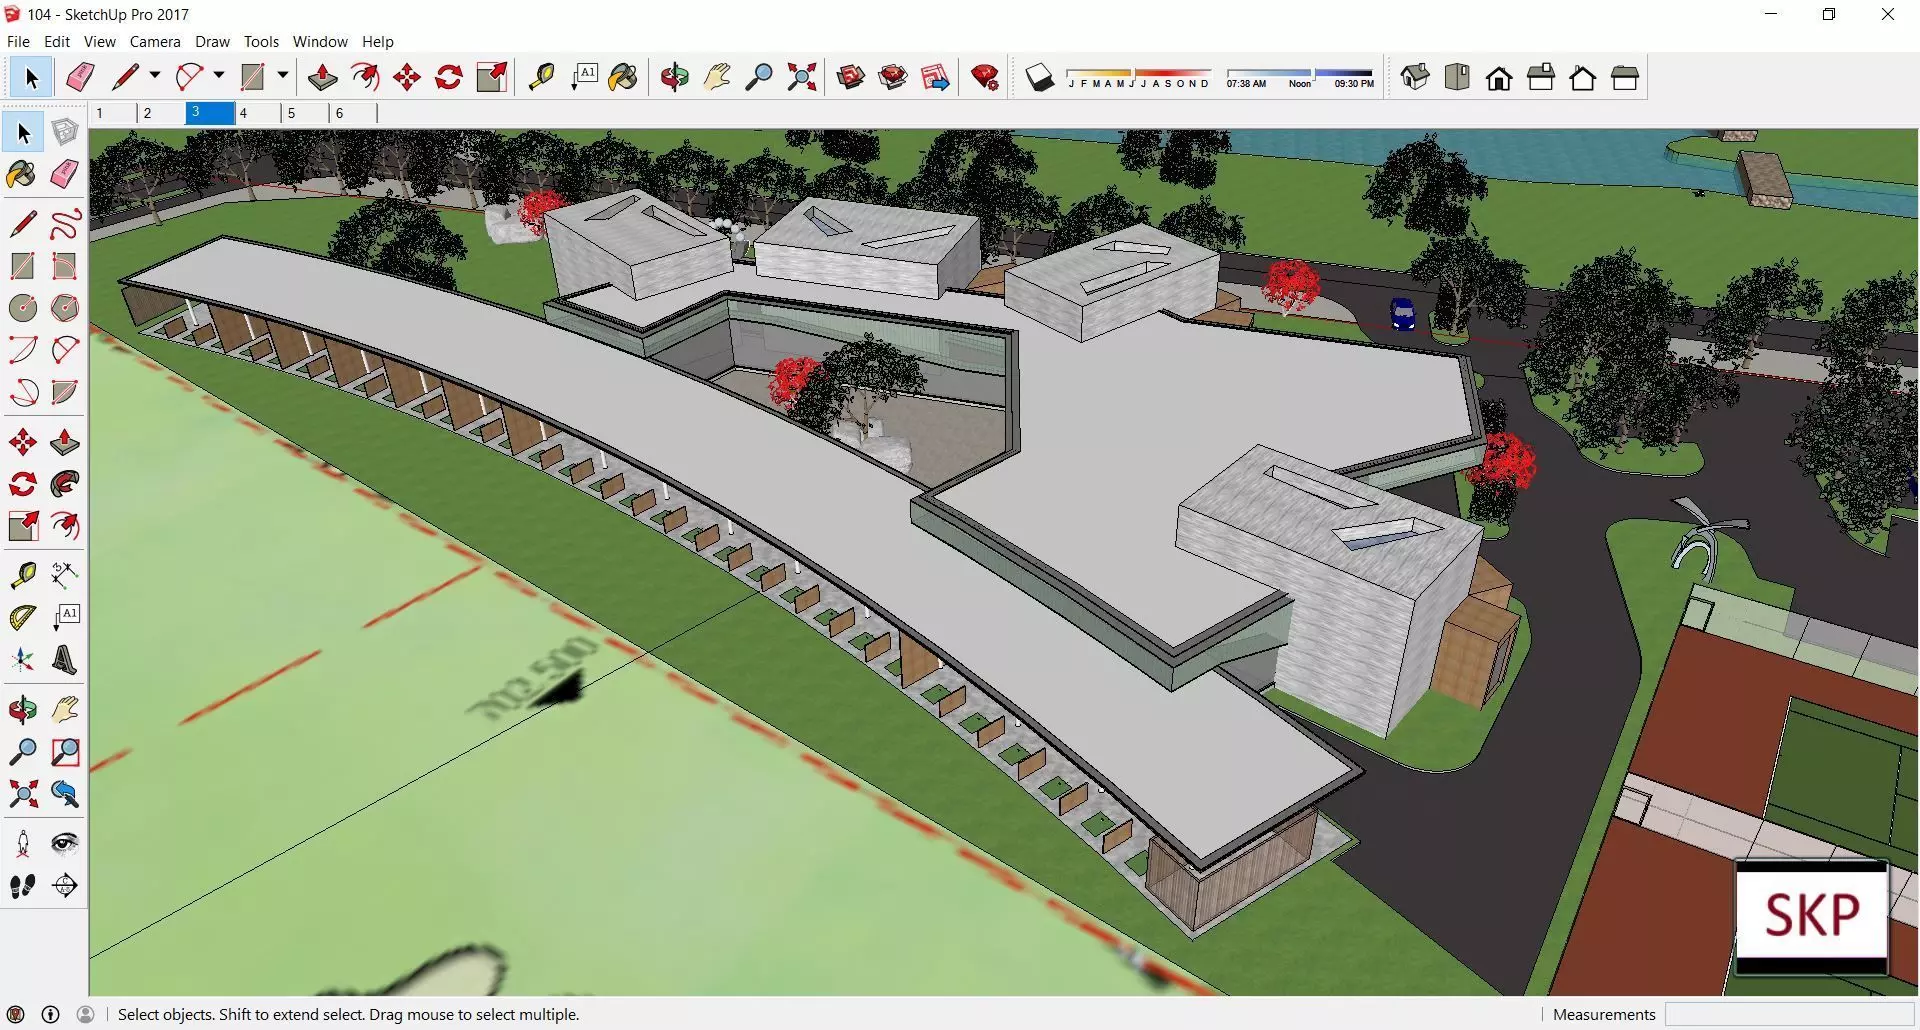Open the Edit menu
The width and height of the screenshot is (1920, 1030).
57,42
